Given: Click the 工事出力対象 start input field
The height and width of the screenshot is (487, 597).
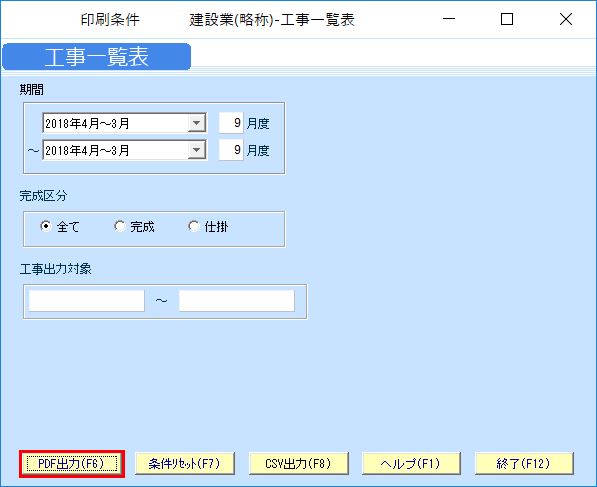Looking at the screenshot, I should tap(87, 301).
